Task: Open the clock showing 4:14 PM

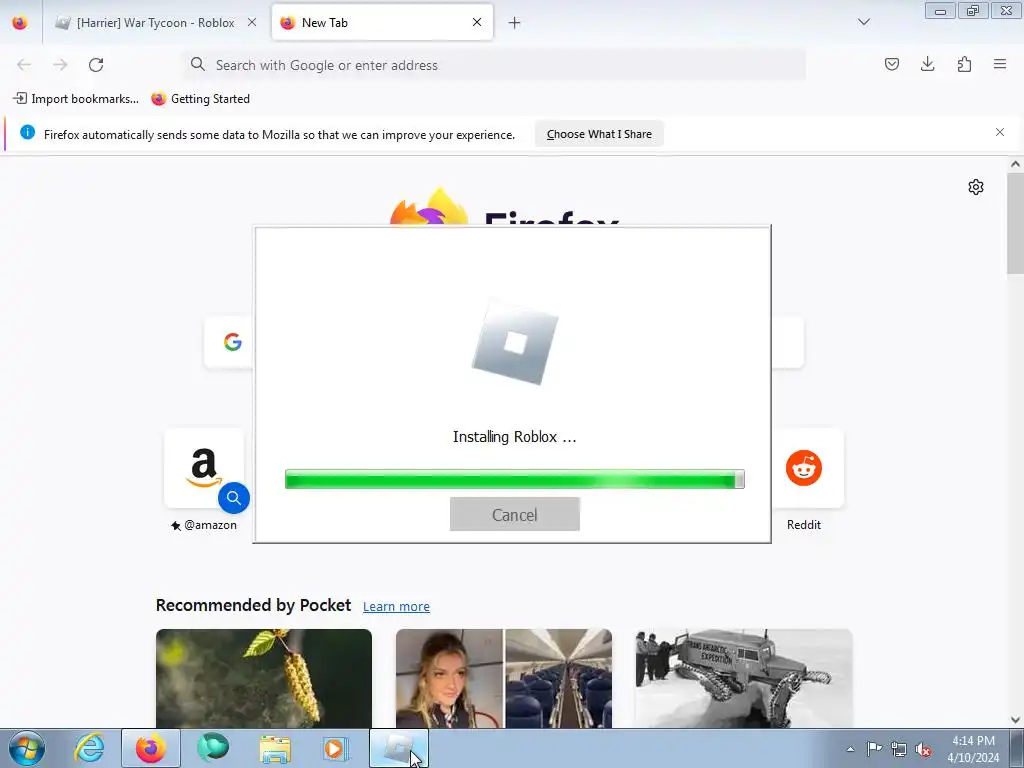Action: [x=973, y=749]
